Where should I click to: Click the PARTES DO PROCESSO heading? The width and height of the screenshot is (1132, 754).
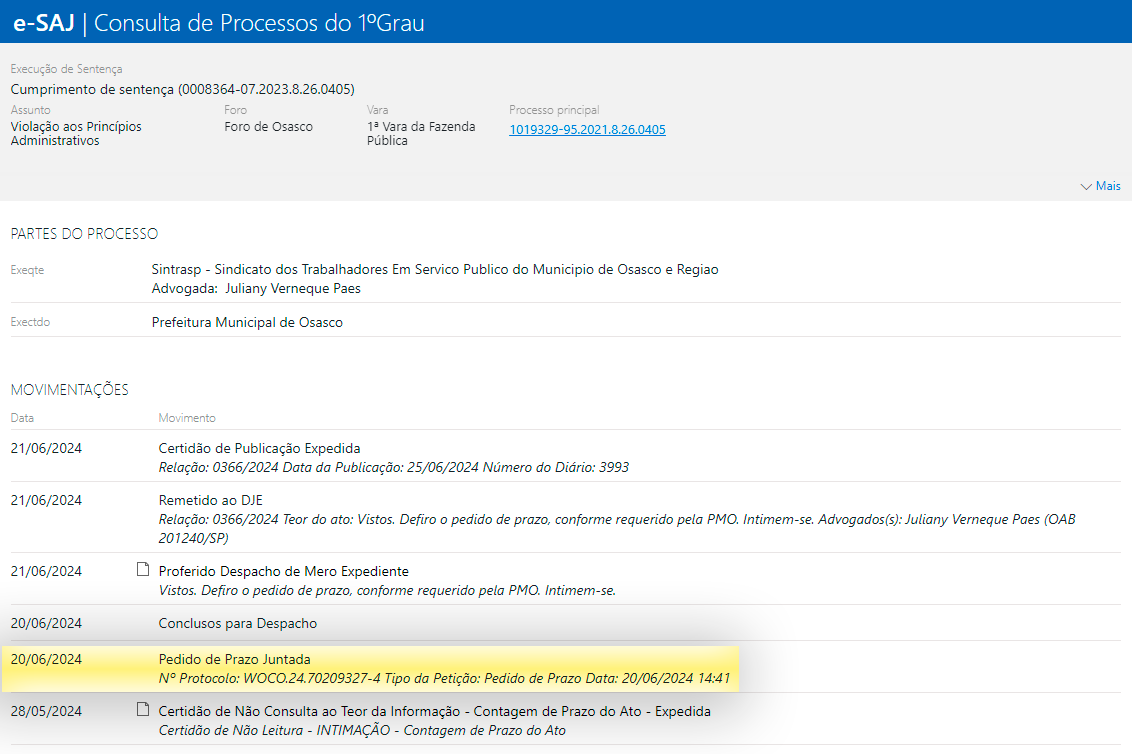84,234
